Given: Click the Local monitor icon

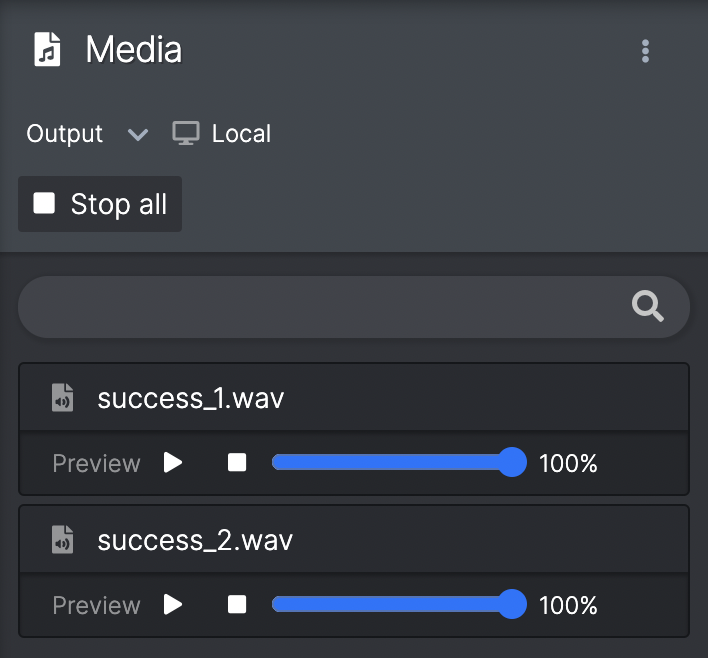Looking at the screenshot, I should (x=186, y=133).
